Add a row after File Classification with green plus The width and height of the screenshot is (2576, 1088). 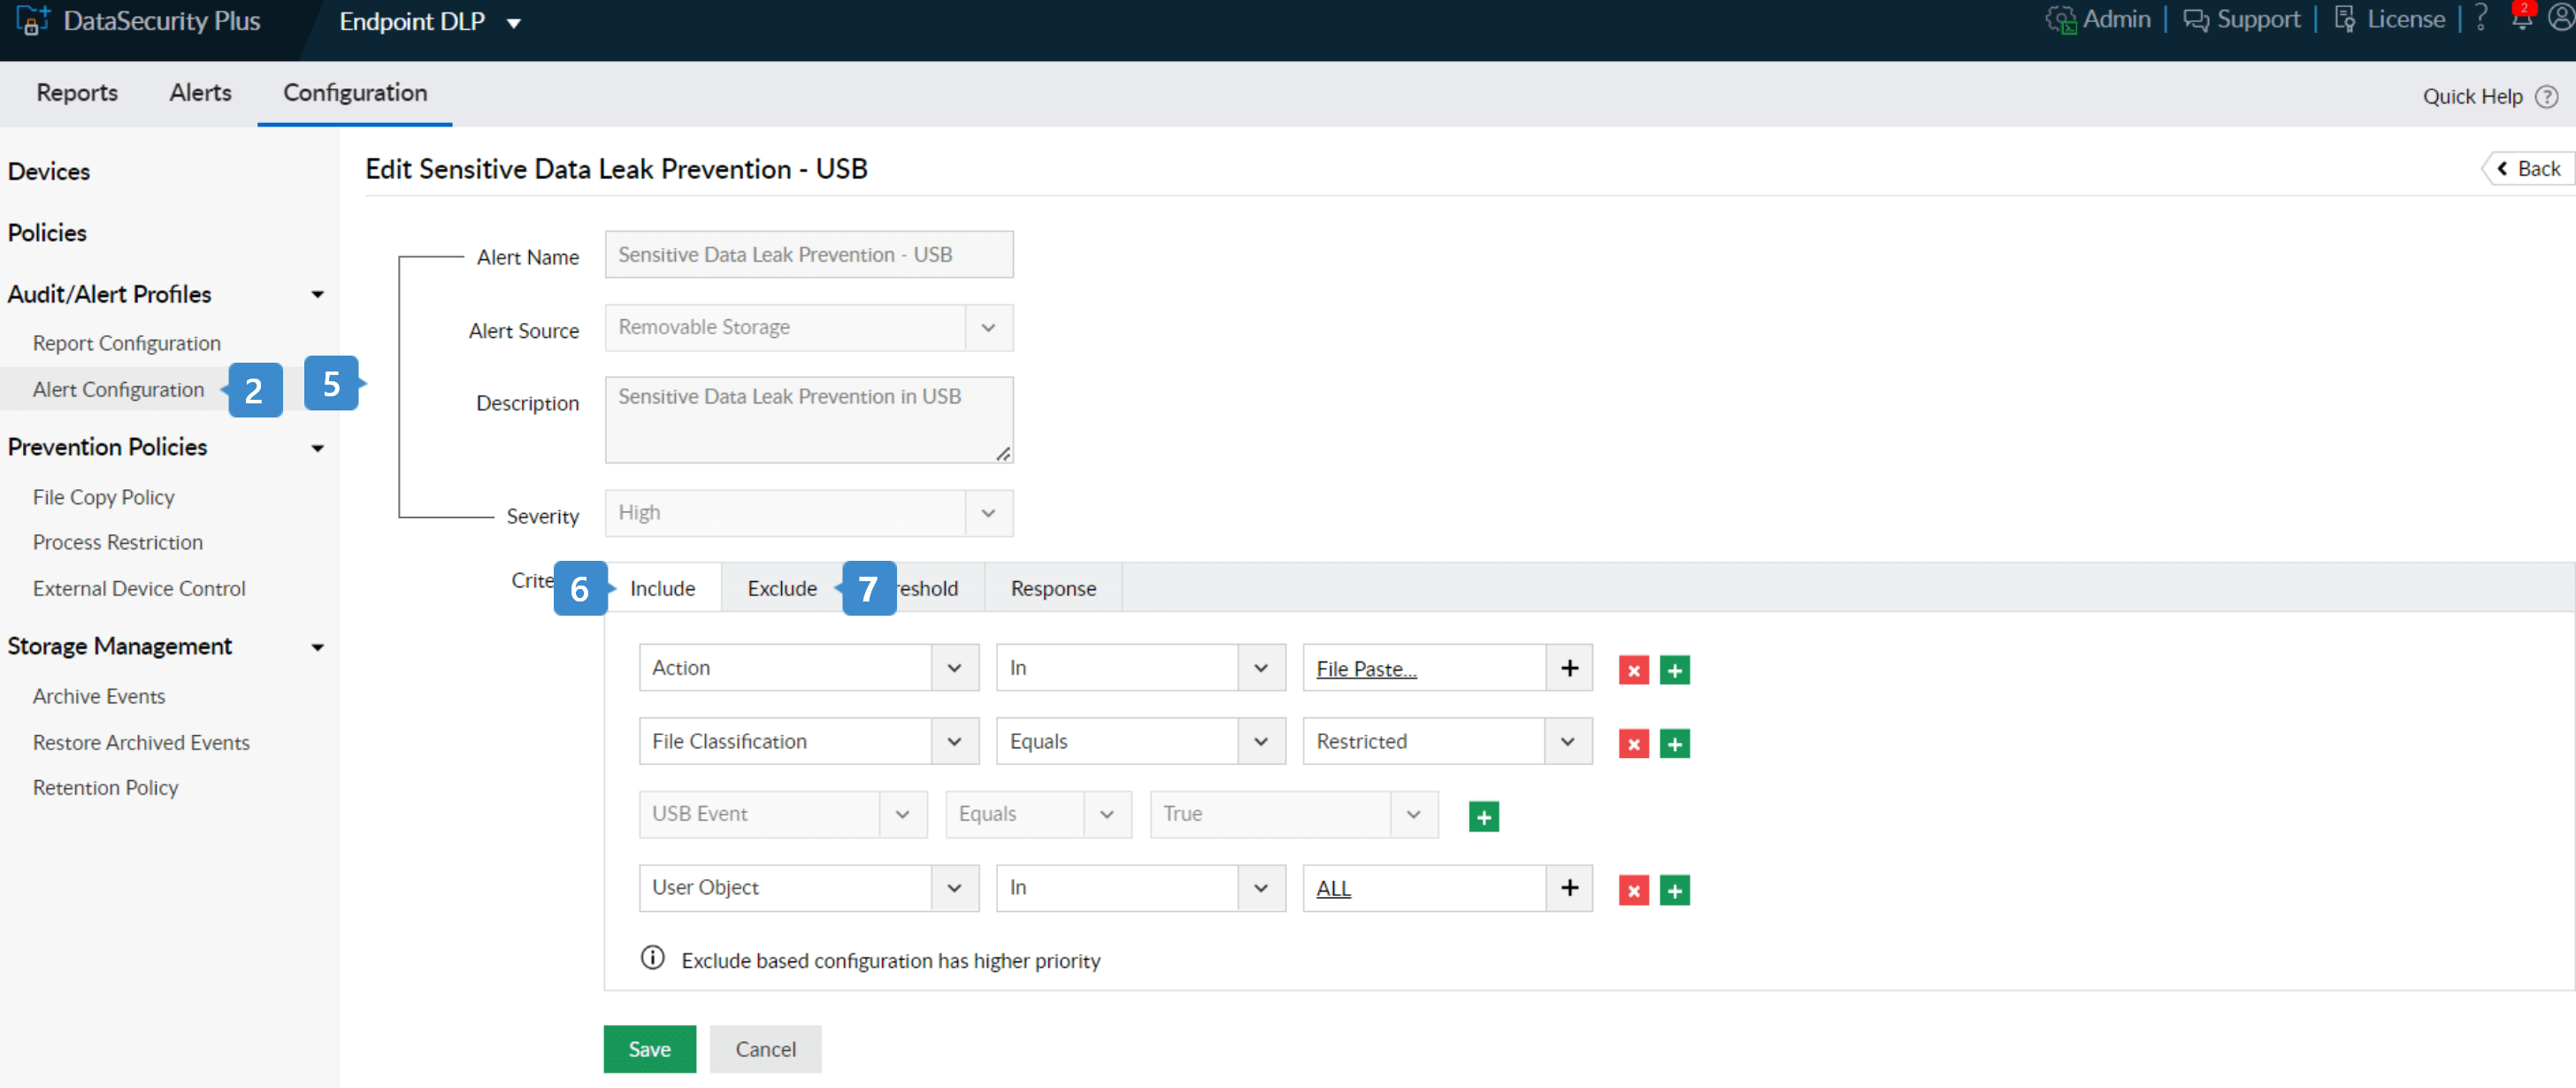click(x=1674, y=743)
